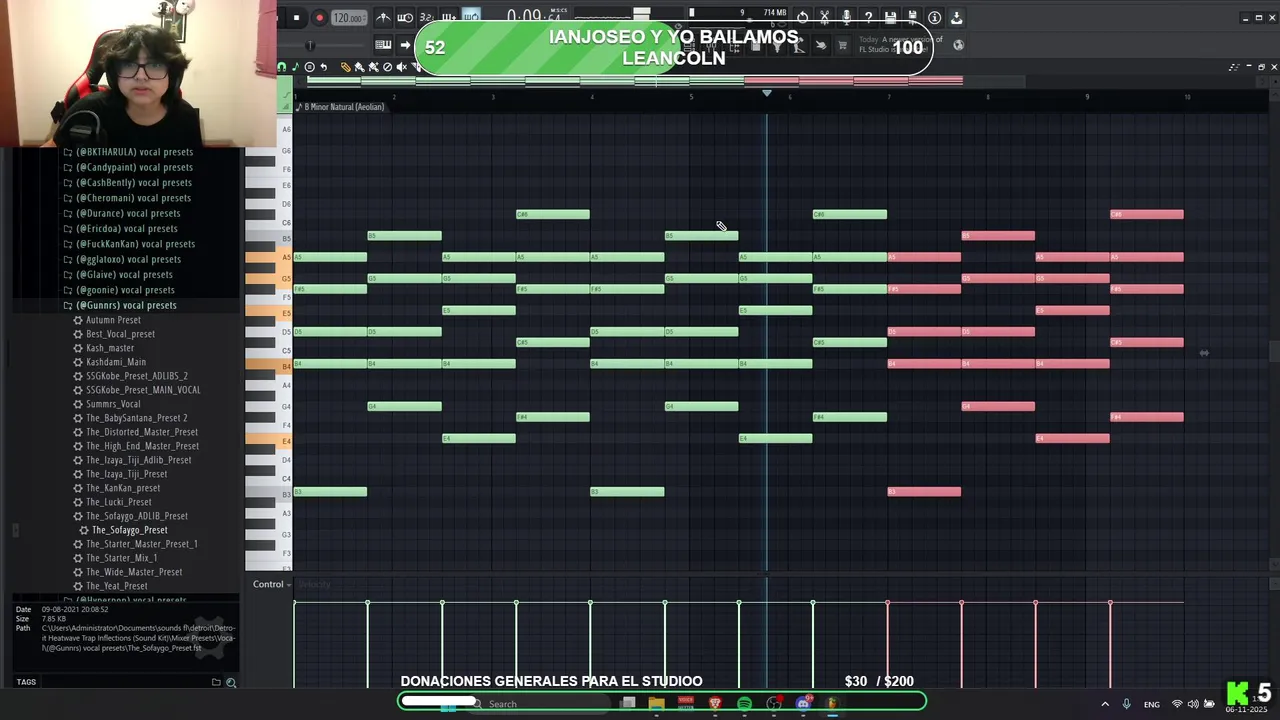Toggle the overdub recording icon
The height and width of the screenshot is (720, 1280).
[449, 18]
